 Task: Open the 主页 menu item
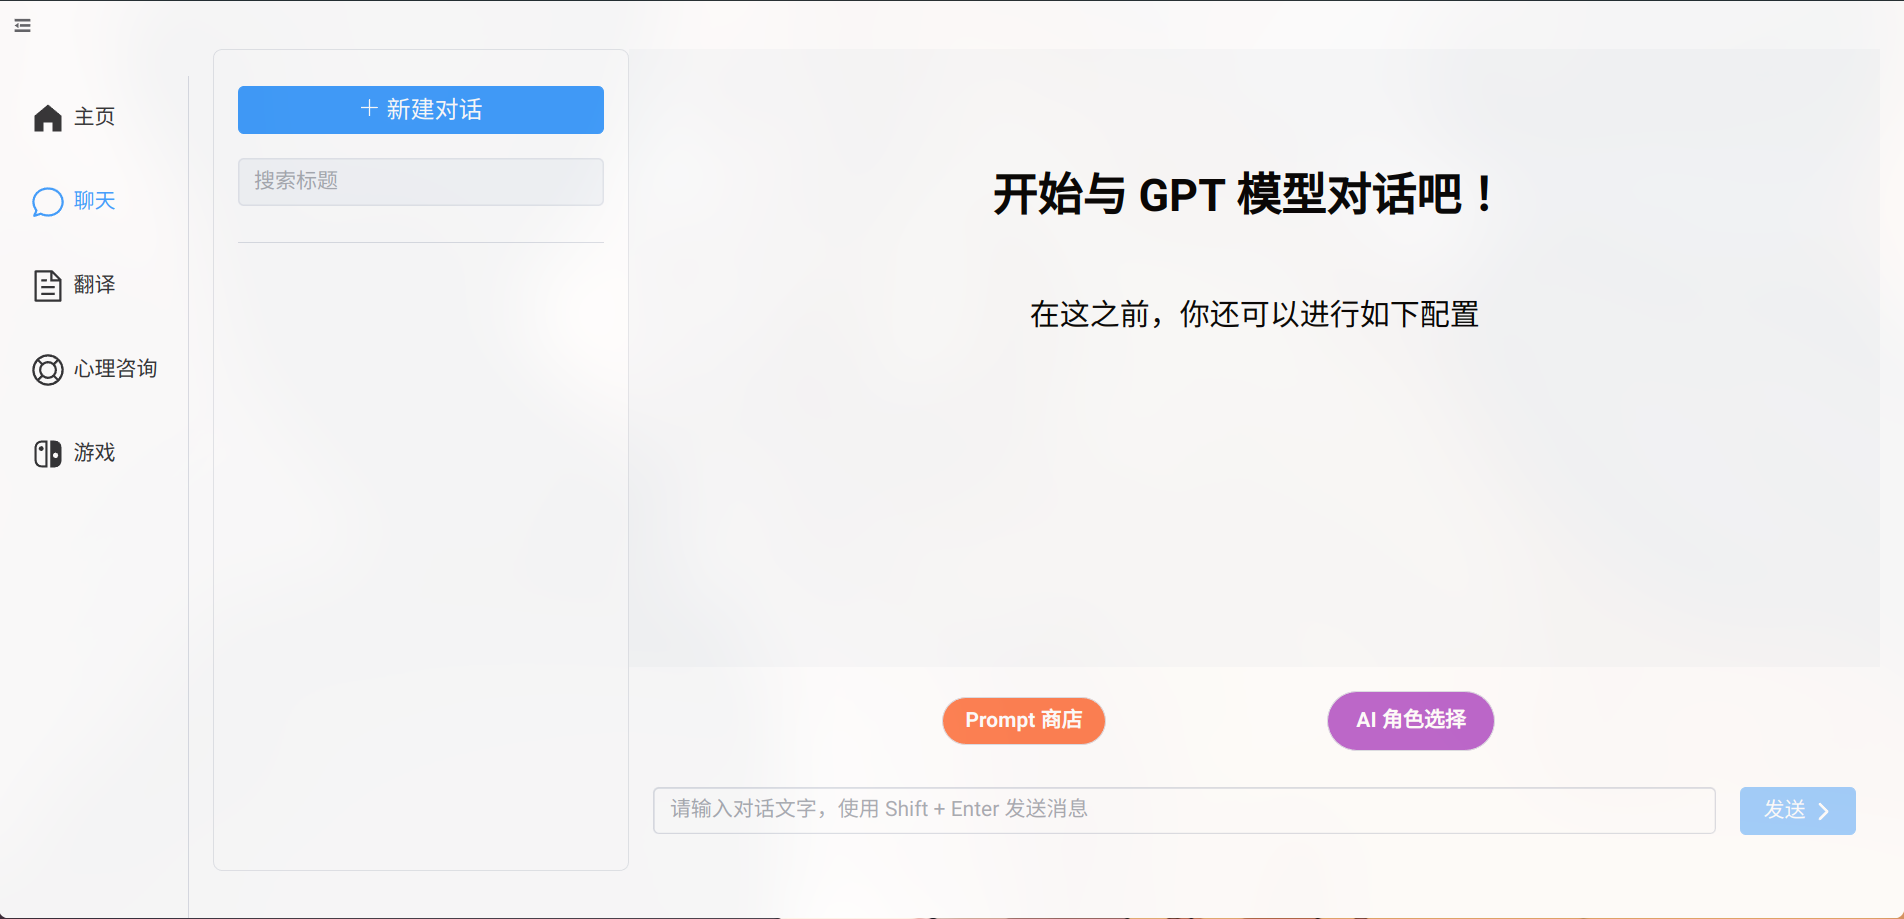pos(95,117)
